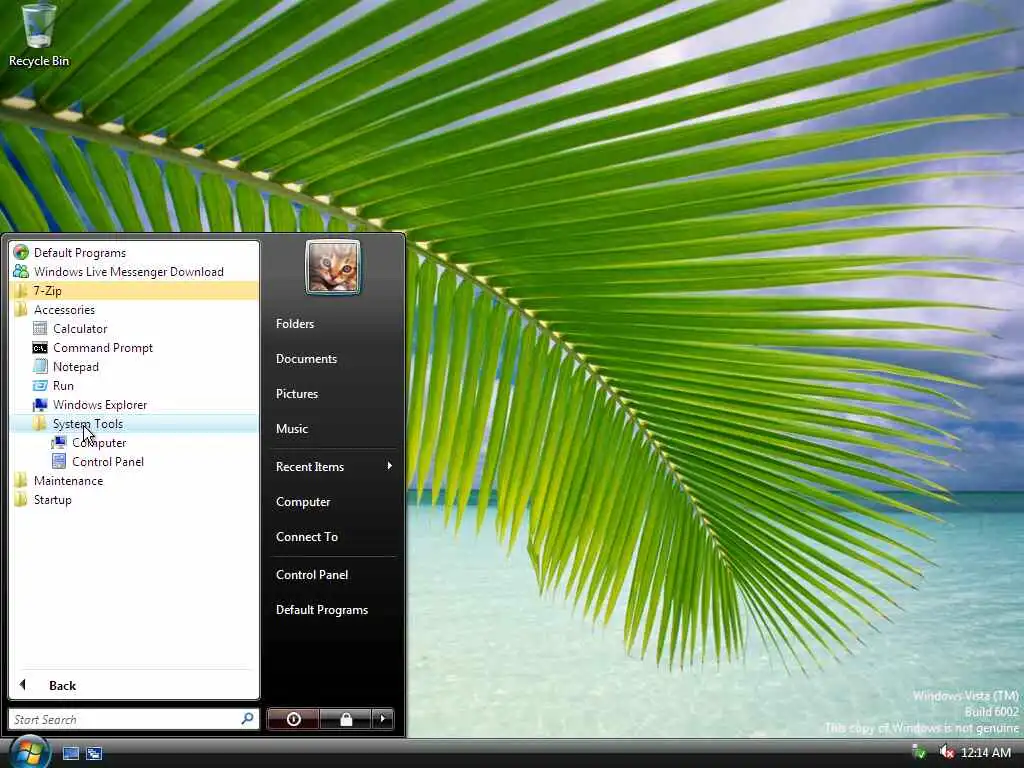This screenshot has width=1024, height=768.
Task: Click the green tray icon beside the volume icon
Action: 919,752
